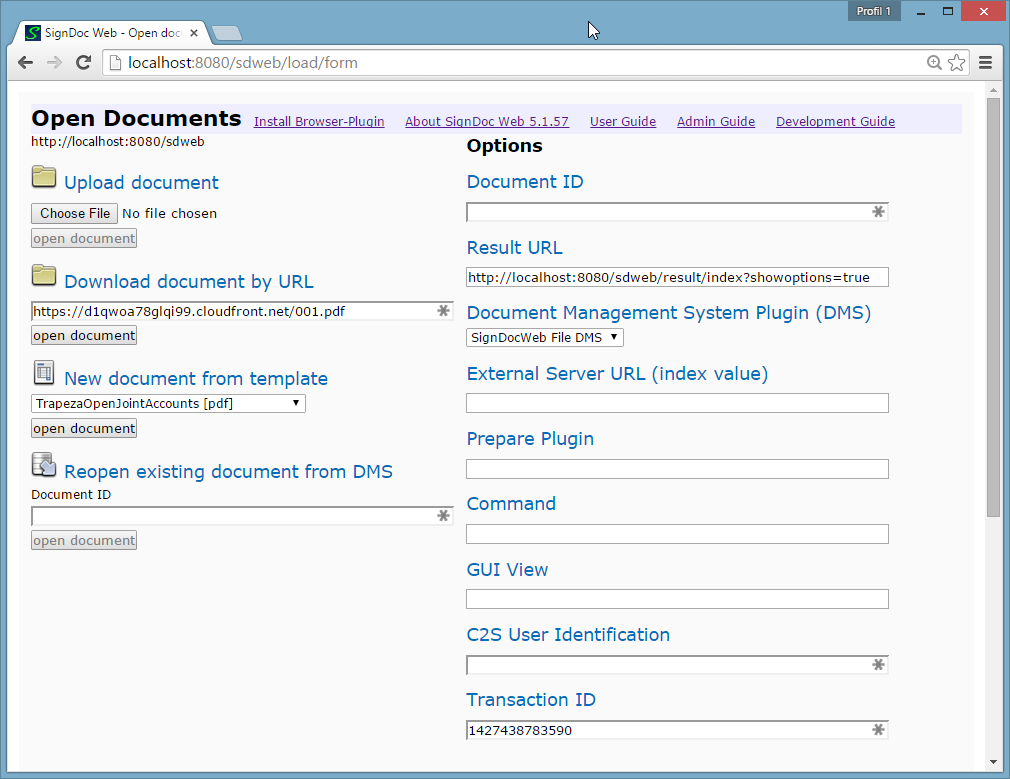Click open document under Download by URL
This screenshot has width=1010, height=779.
point(84,336)
